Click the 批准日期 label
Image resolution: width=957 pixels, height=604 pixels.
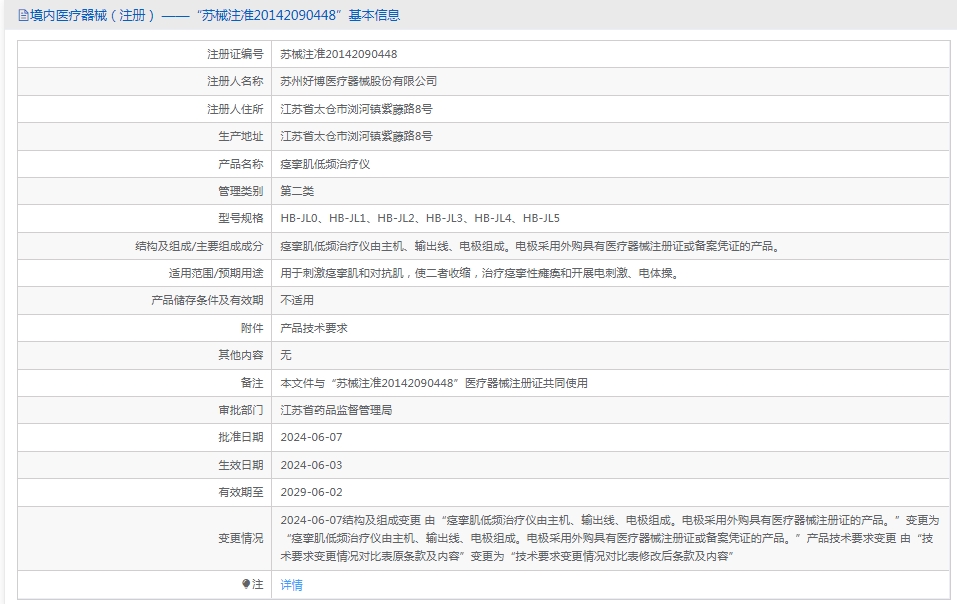[x=240, y=437]
